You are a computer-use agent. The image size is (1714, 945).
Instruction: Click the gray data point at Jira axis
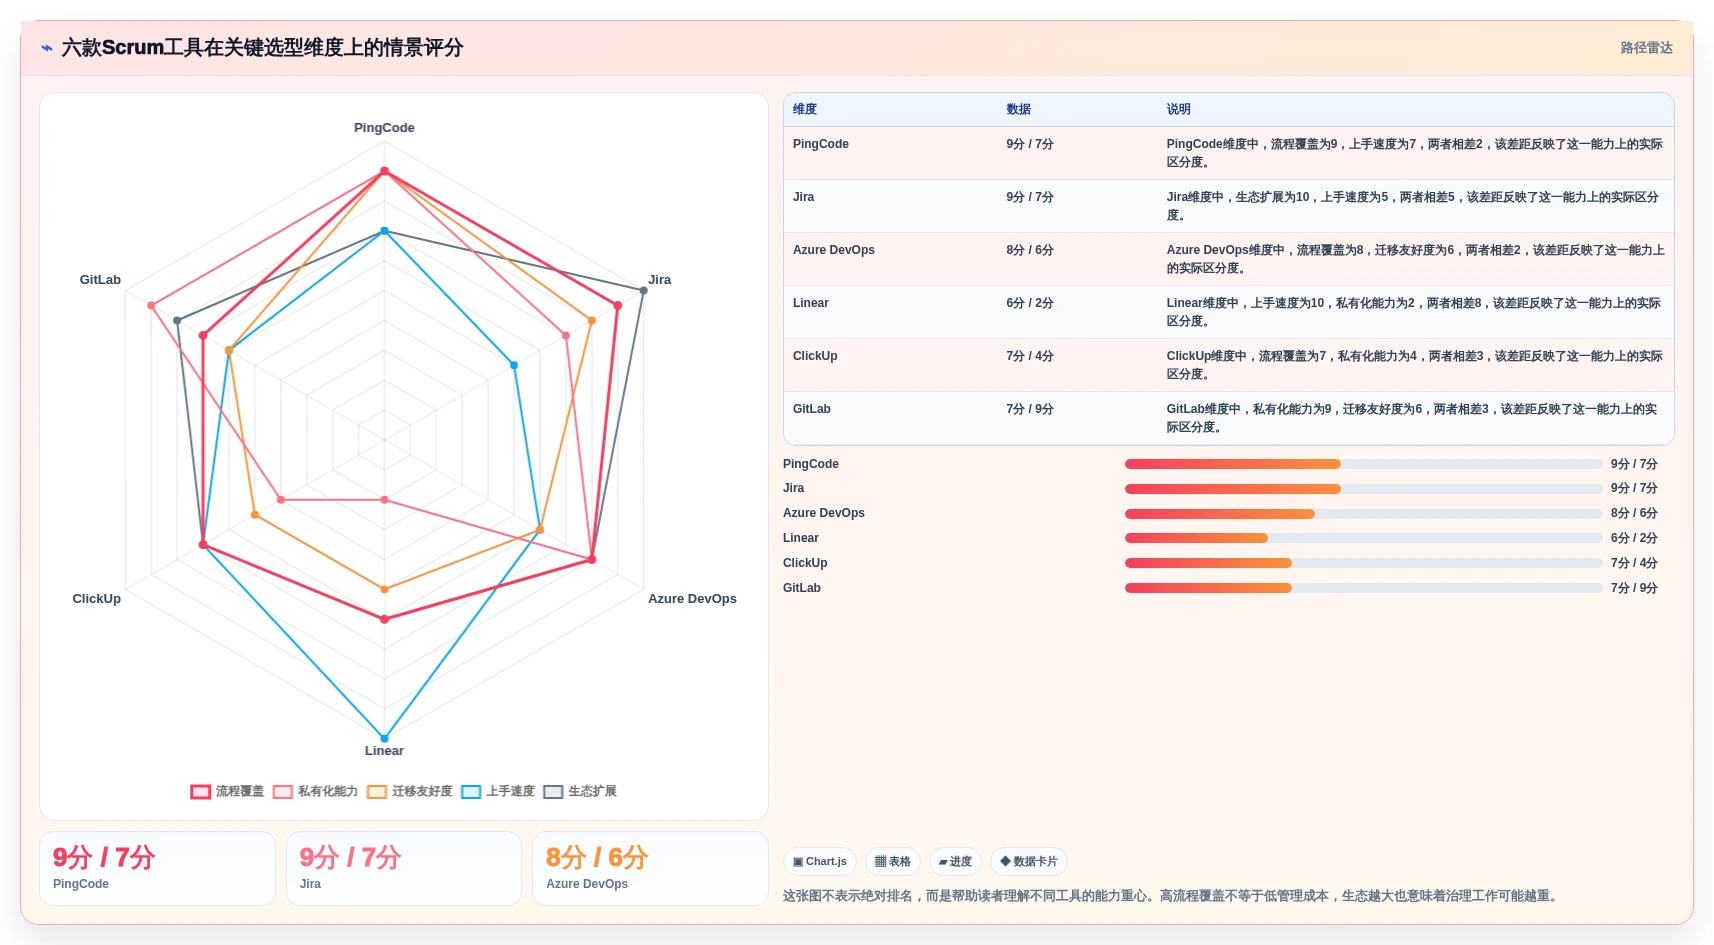(x=643, y=290)
